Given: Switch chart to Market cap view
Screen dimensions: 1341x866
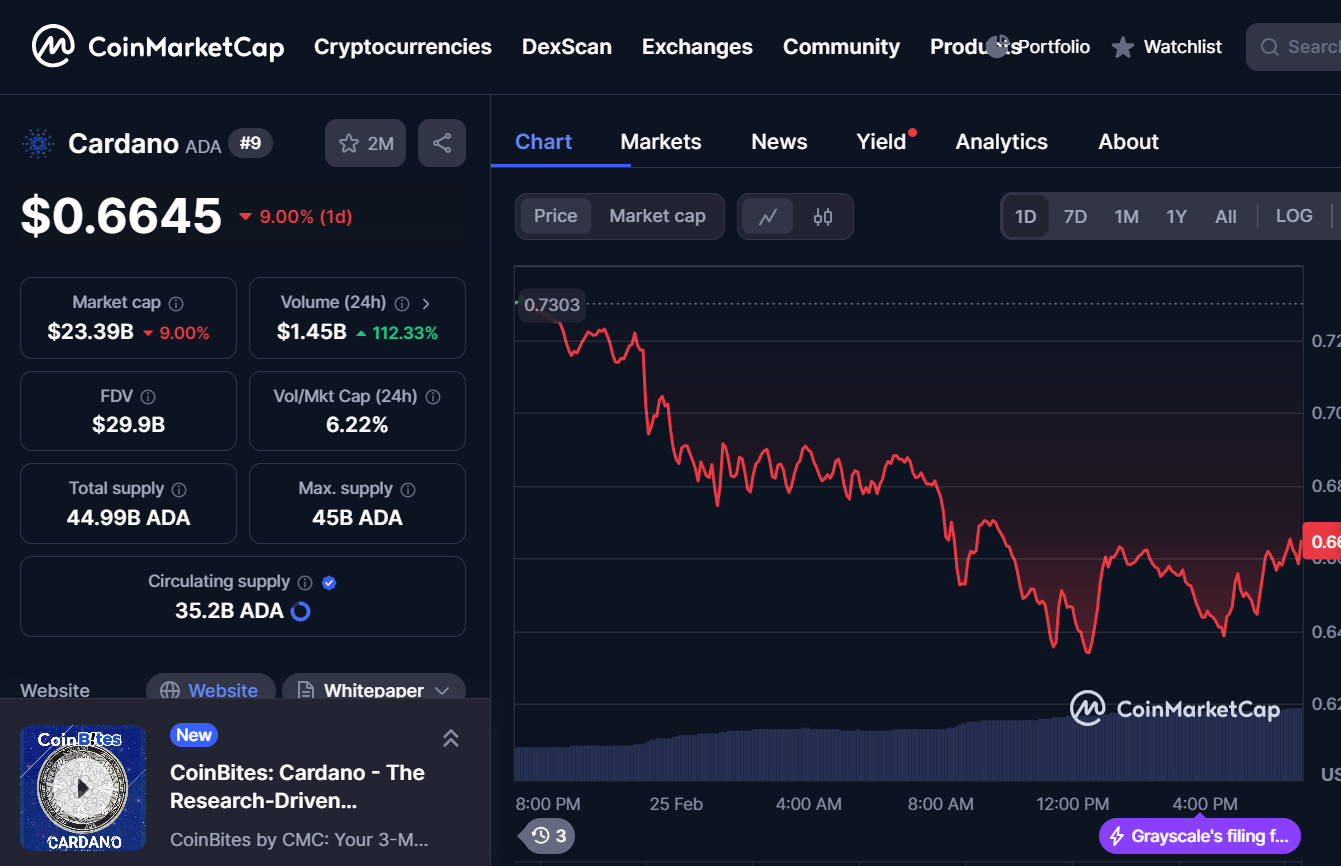Looking at the screenshot, I should coord(657,216).
